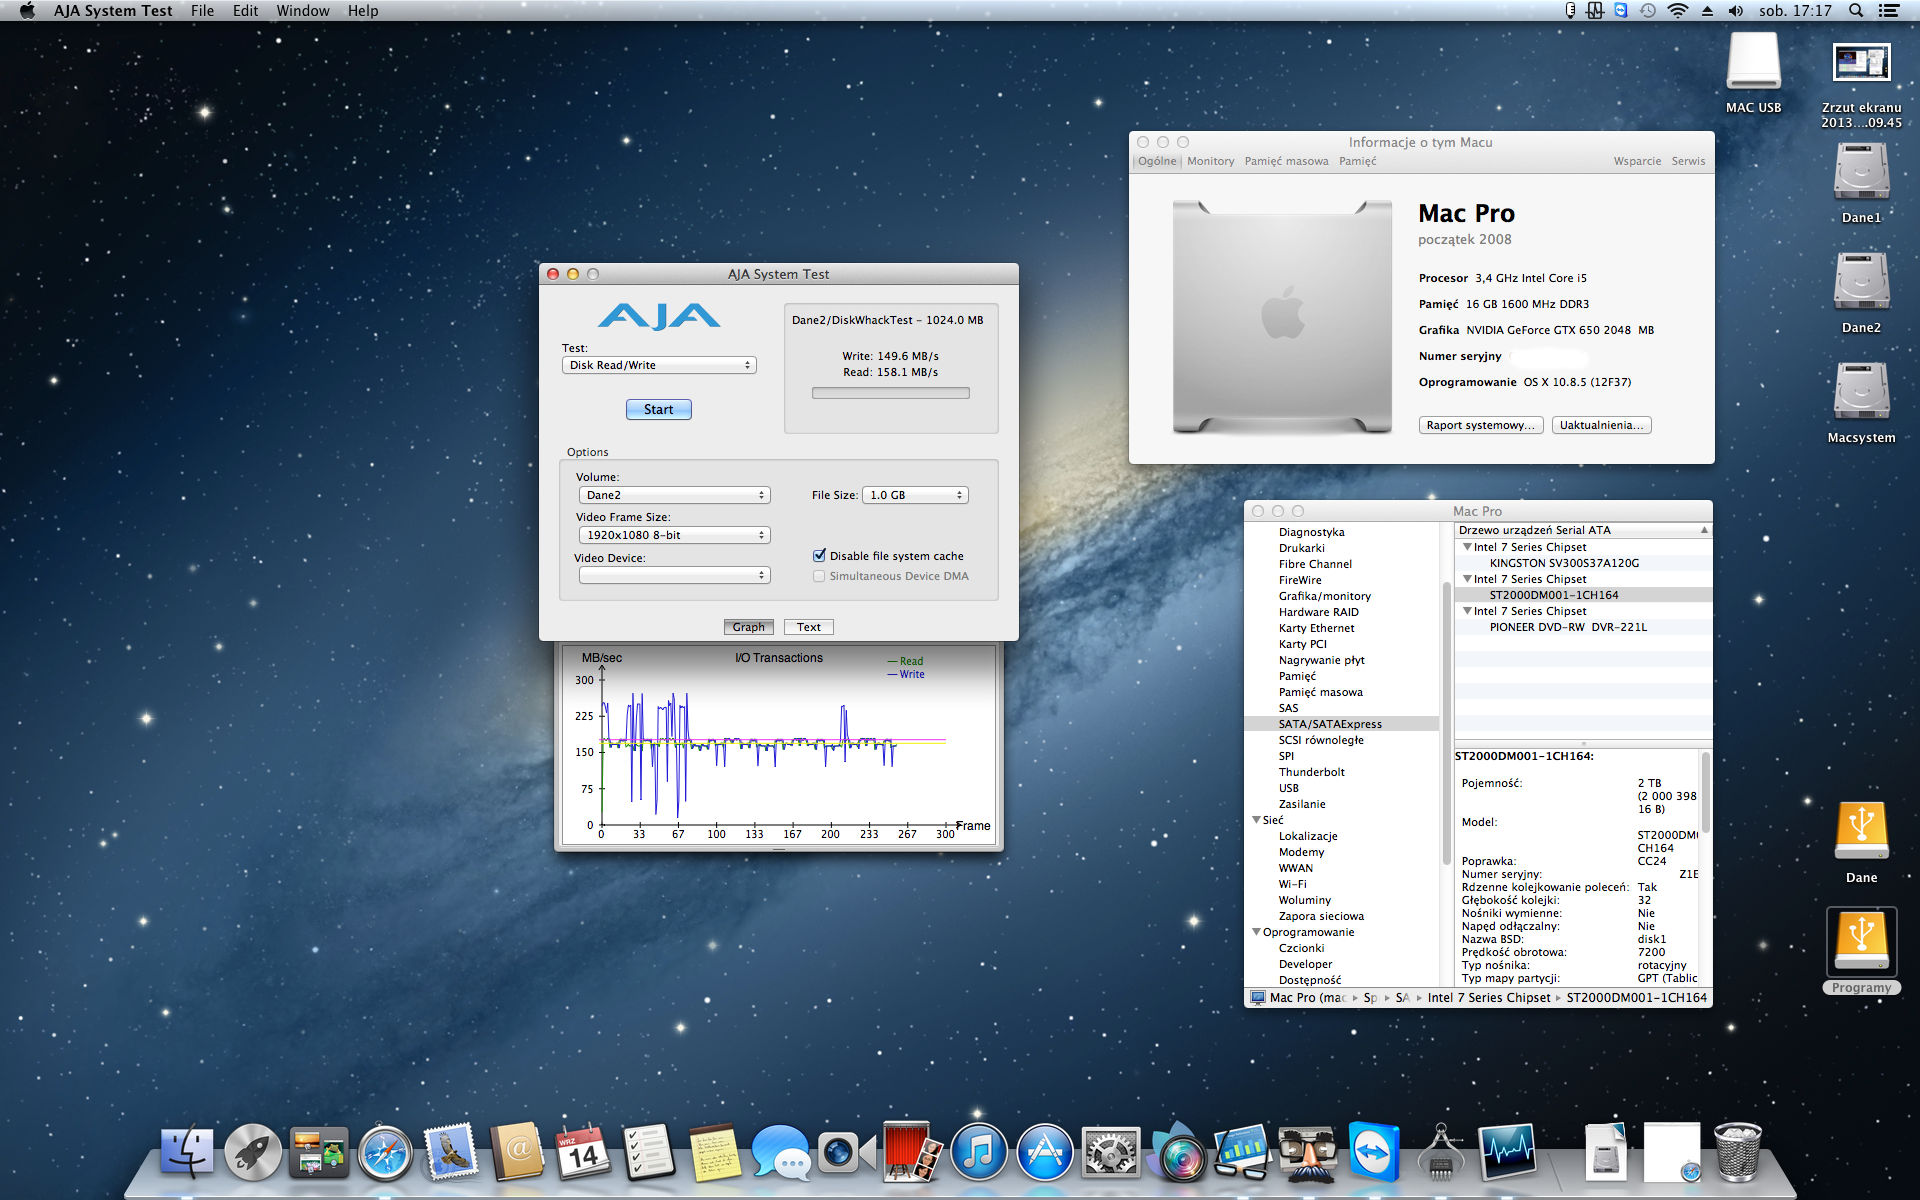Screen dimensions: 1920x1200
Task: Open the App Store in Dock
Action: pos(1044,1152)
